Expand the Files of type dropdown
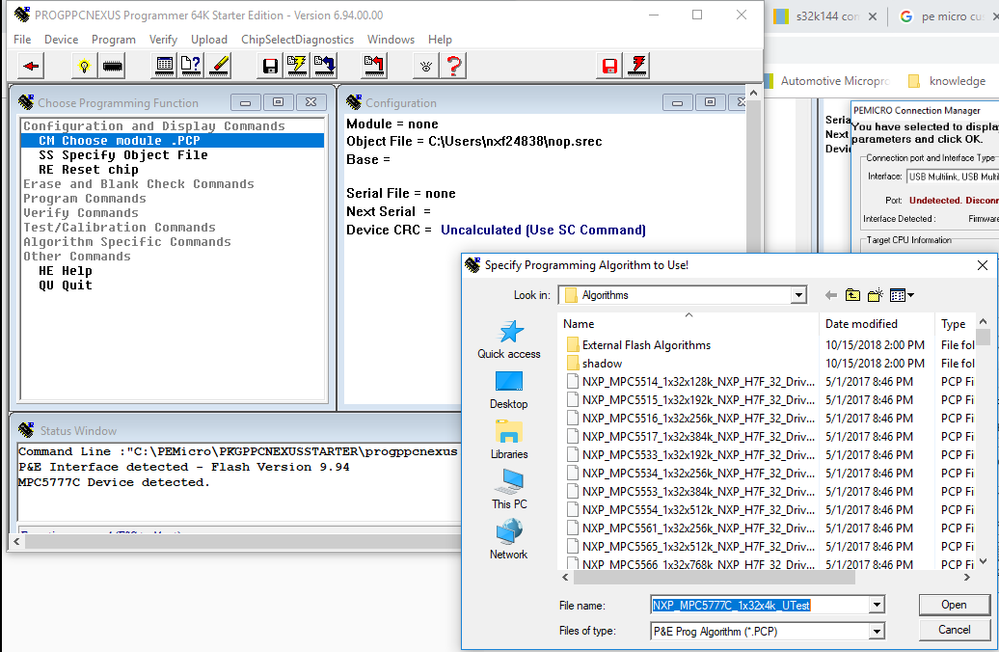This screenshot has height=652, width=999. click(x=877, y=632)
